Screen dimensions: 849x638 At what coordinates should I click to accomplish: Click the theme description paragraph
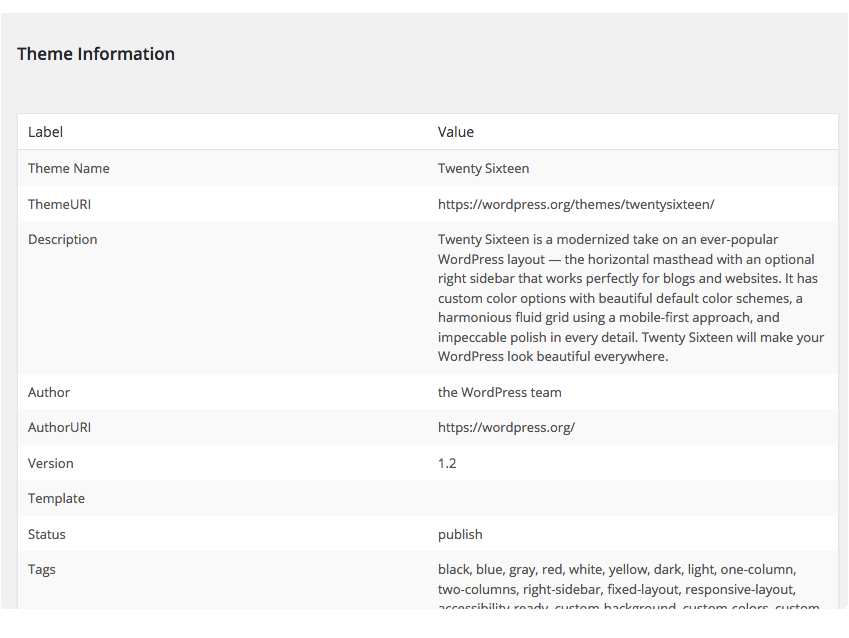pyautogui.click(x=631, y=298)
